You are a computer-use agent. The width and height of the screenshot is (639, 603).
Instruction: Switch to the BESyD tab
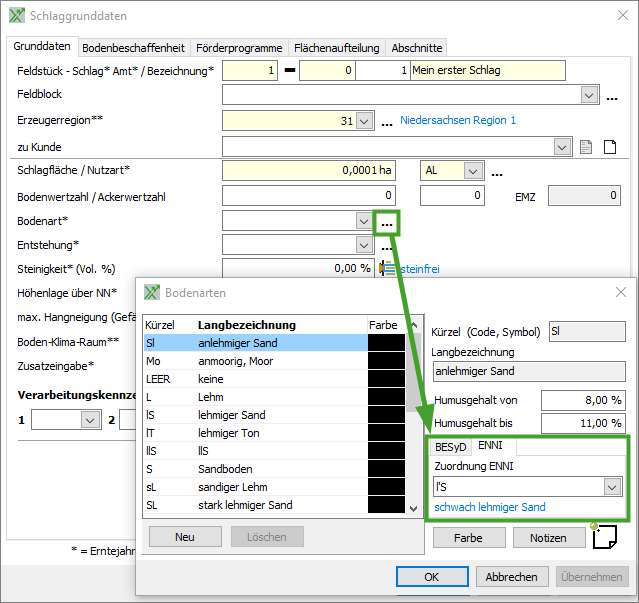point(450,446)
